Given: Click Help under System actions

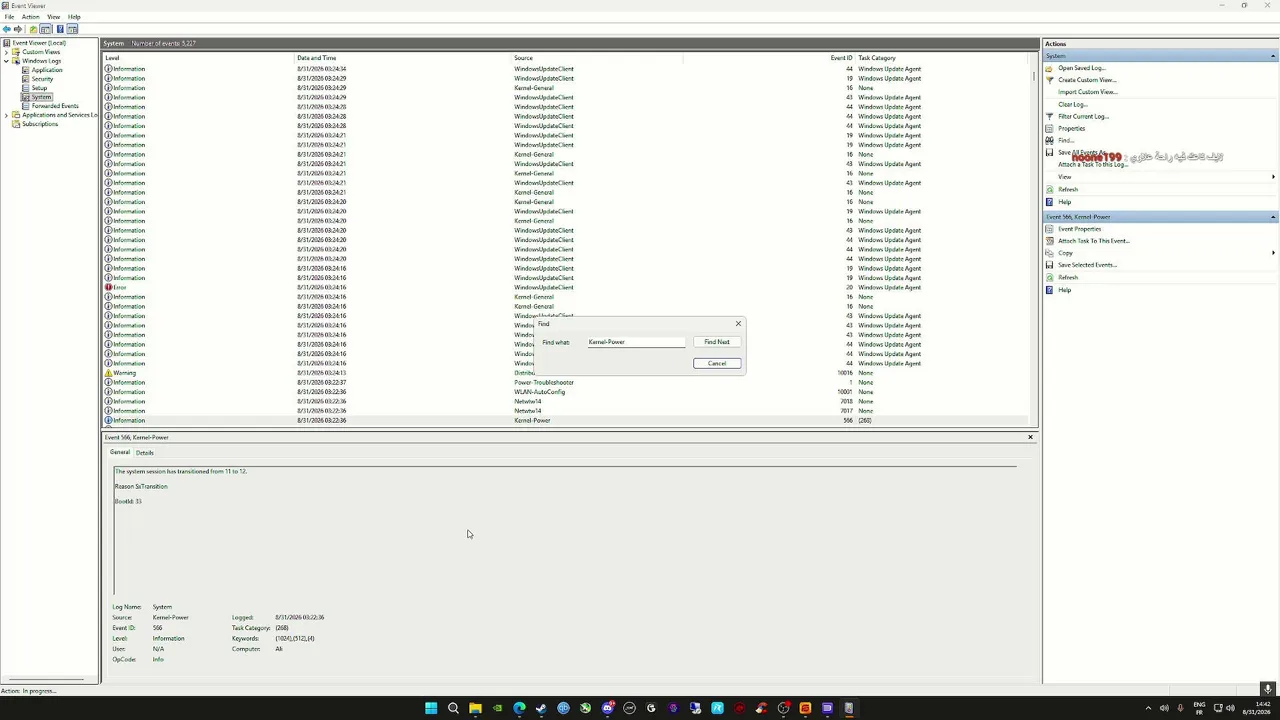Looking at the screenshot, I should 1064,202.
